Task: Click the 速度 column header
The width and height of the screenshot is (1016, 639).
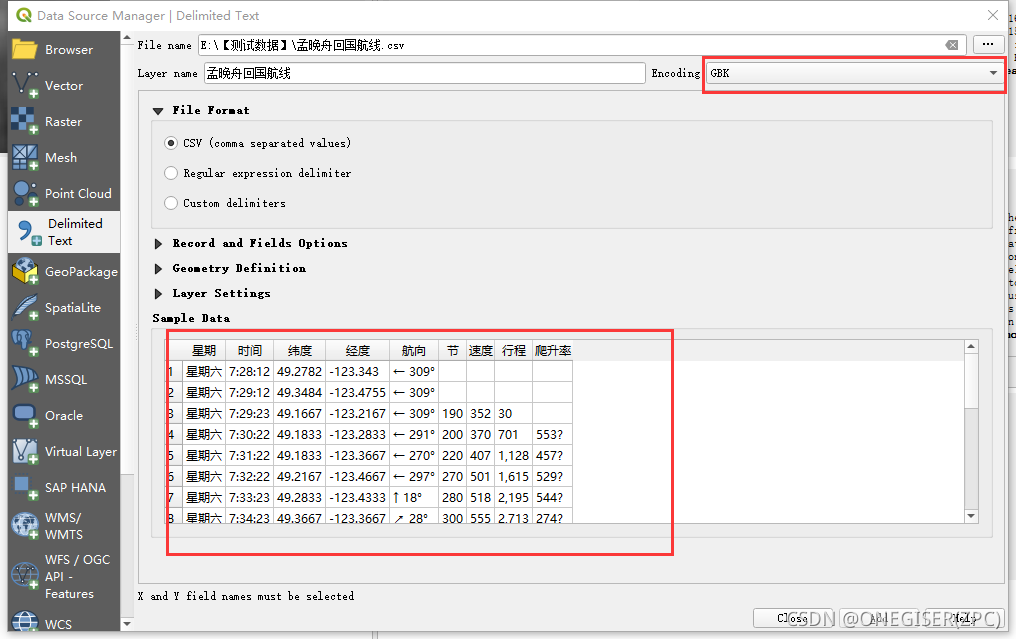Action: click(481, 351)
